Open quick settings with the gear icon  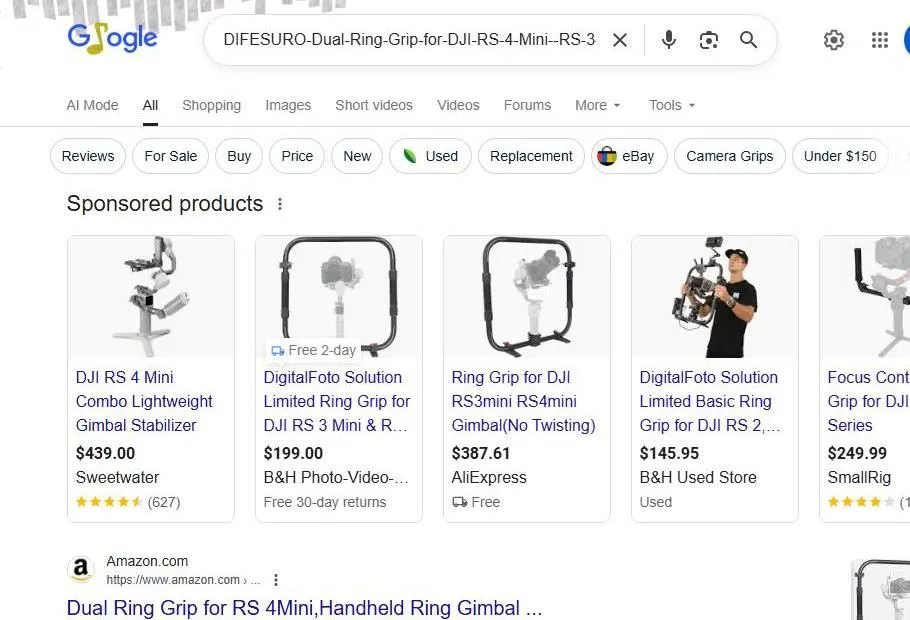click(834, 40)
